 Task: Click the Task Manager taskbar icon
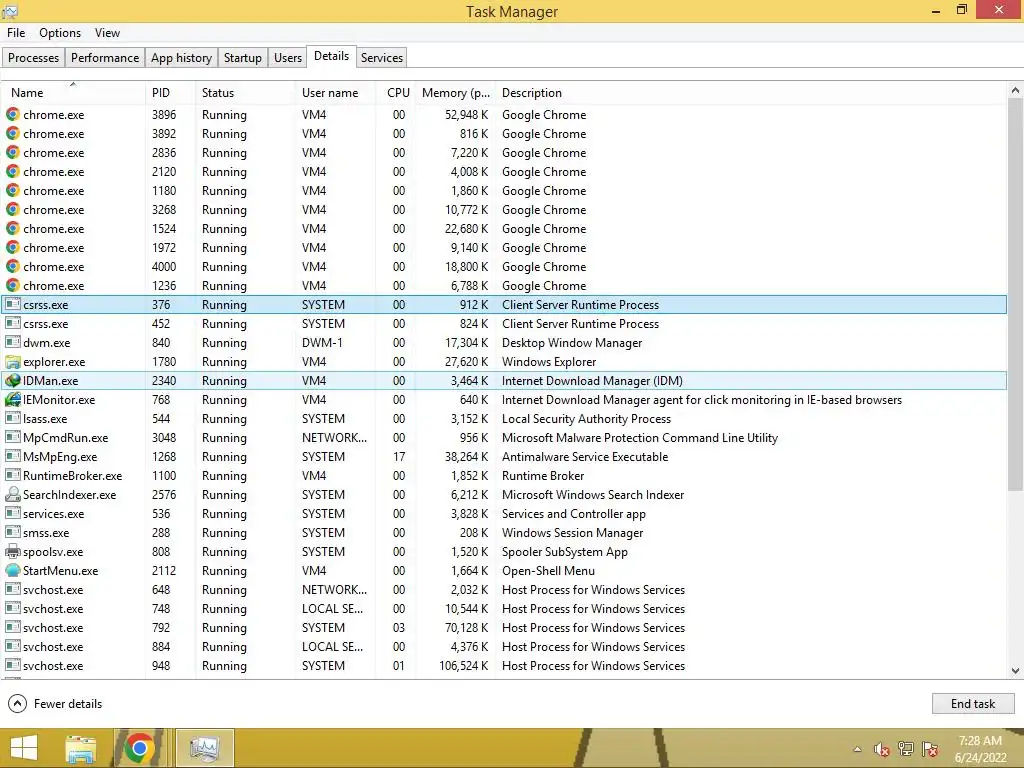coord(204,748)
